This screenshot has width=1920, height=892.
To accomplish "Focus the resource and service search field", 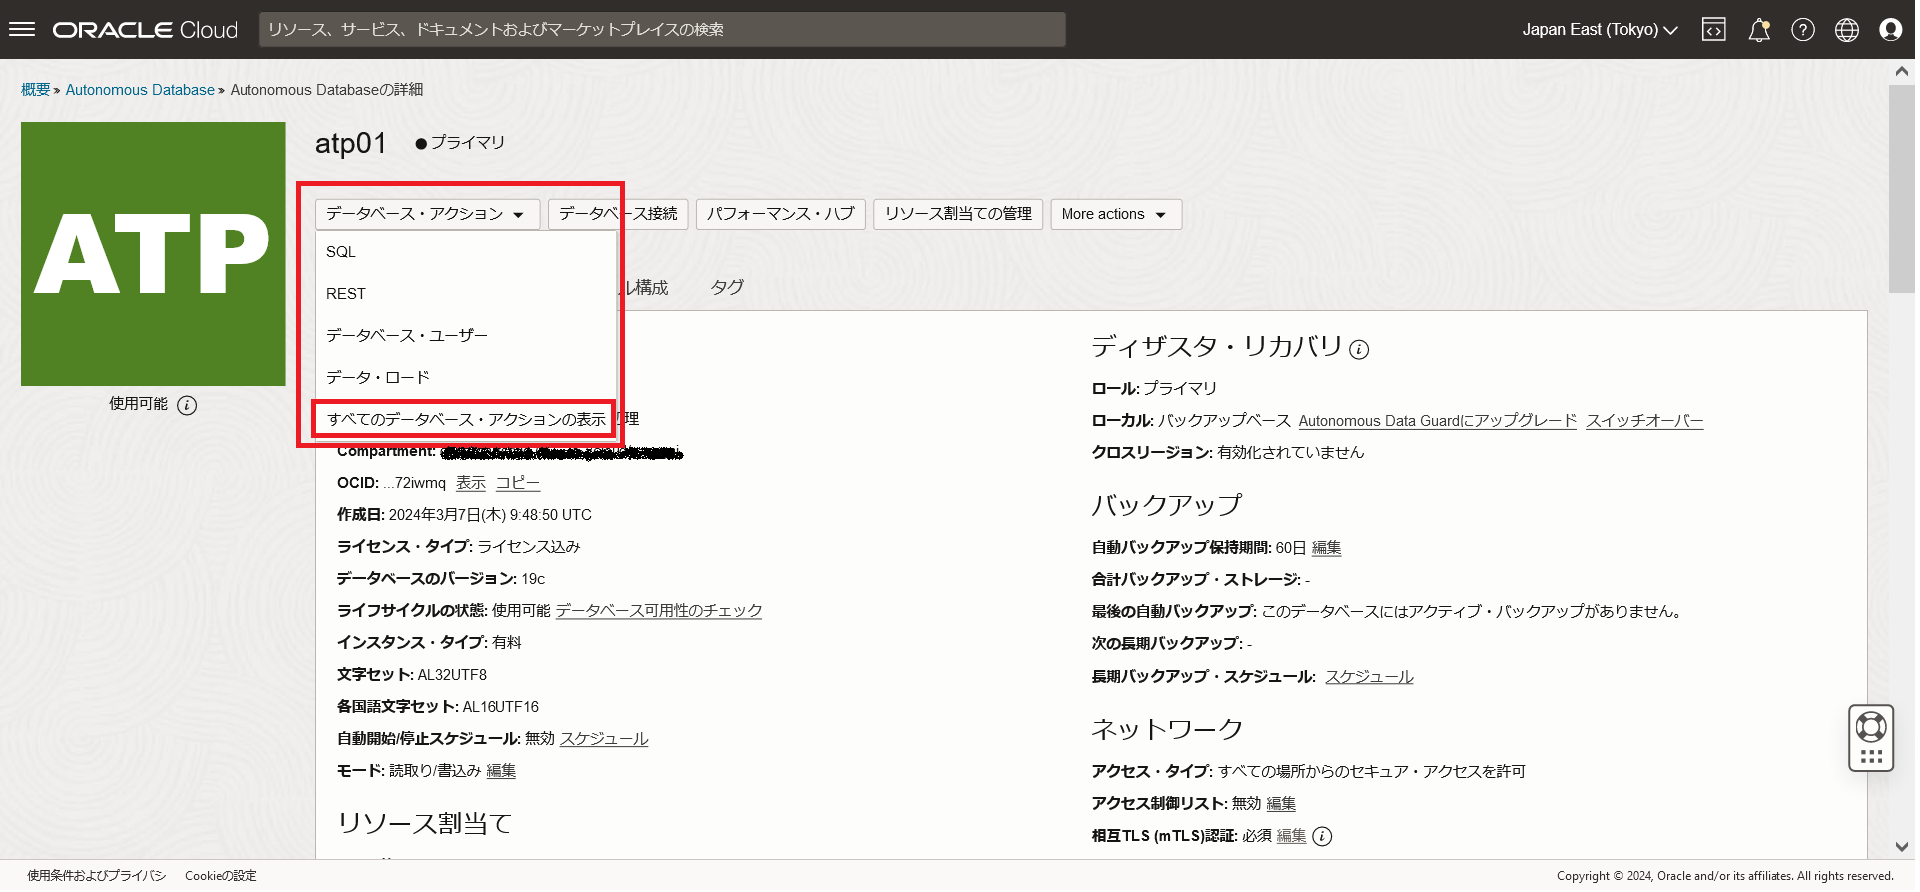I will pyautogui.click(x=664, y=30).
